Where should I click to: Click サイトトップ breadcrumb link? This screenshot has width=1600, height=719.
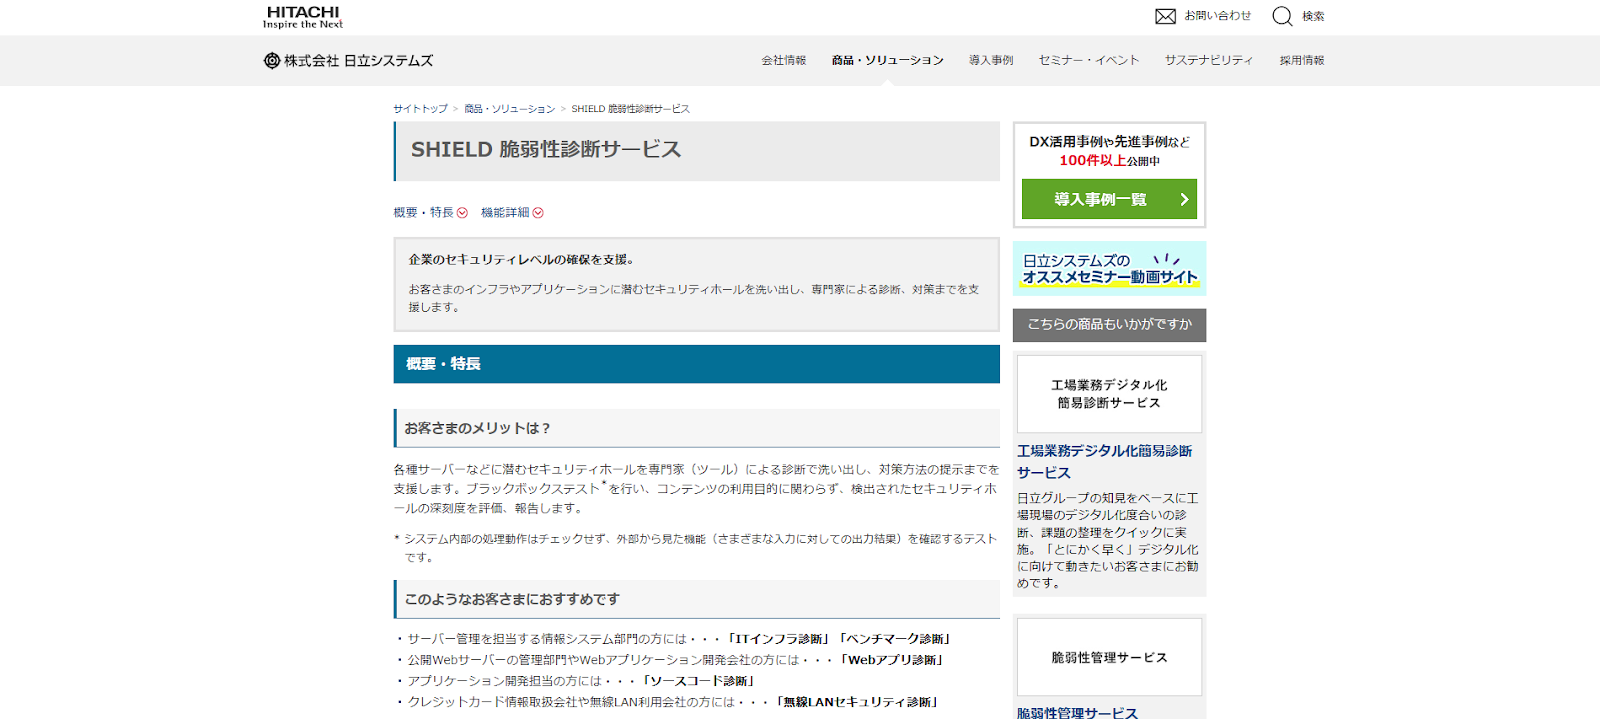[420, 109]
